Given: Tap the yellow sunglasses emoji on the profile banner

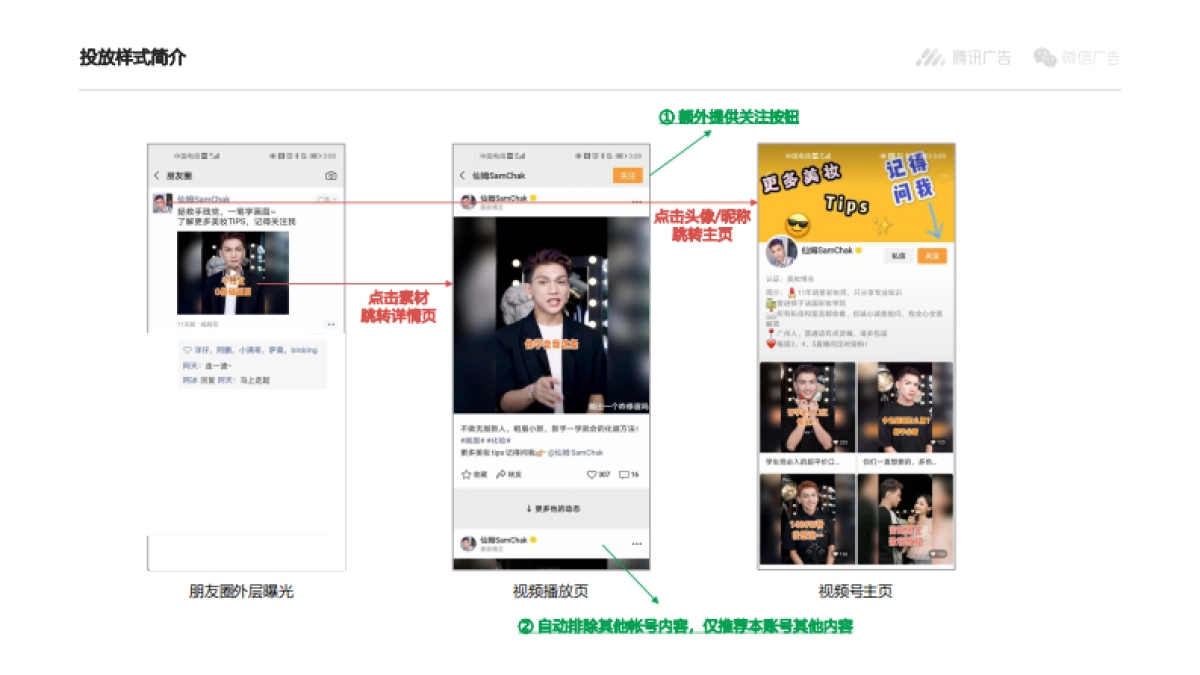Looking at the screenshot, I should (797, 222).
